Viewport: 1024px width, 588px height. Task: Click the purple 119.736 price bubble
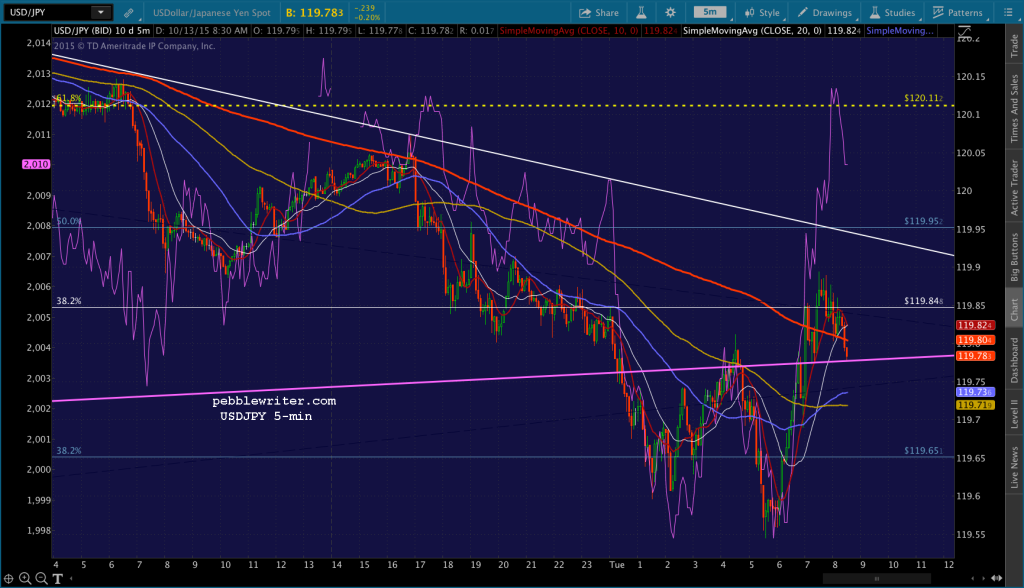(975, 392)
